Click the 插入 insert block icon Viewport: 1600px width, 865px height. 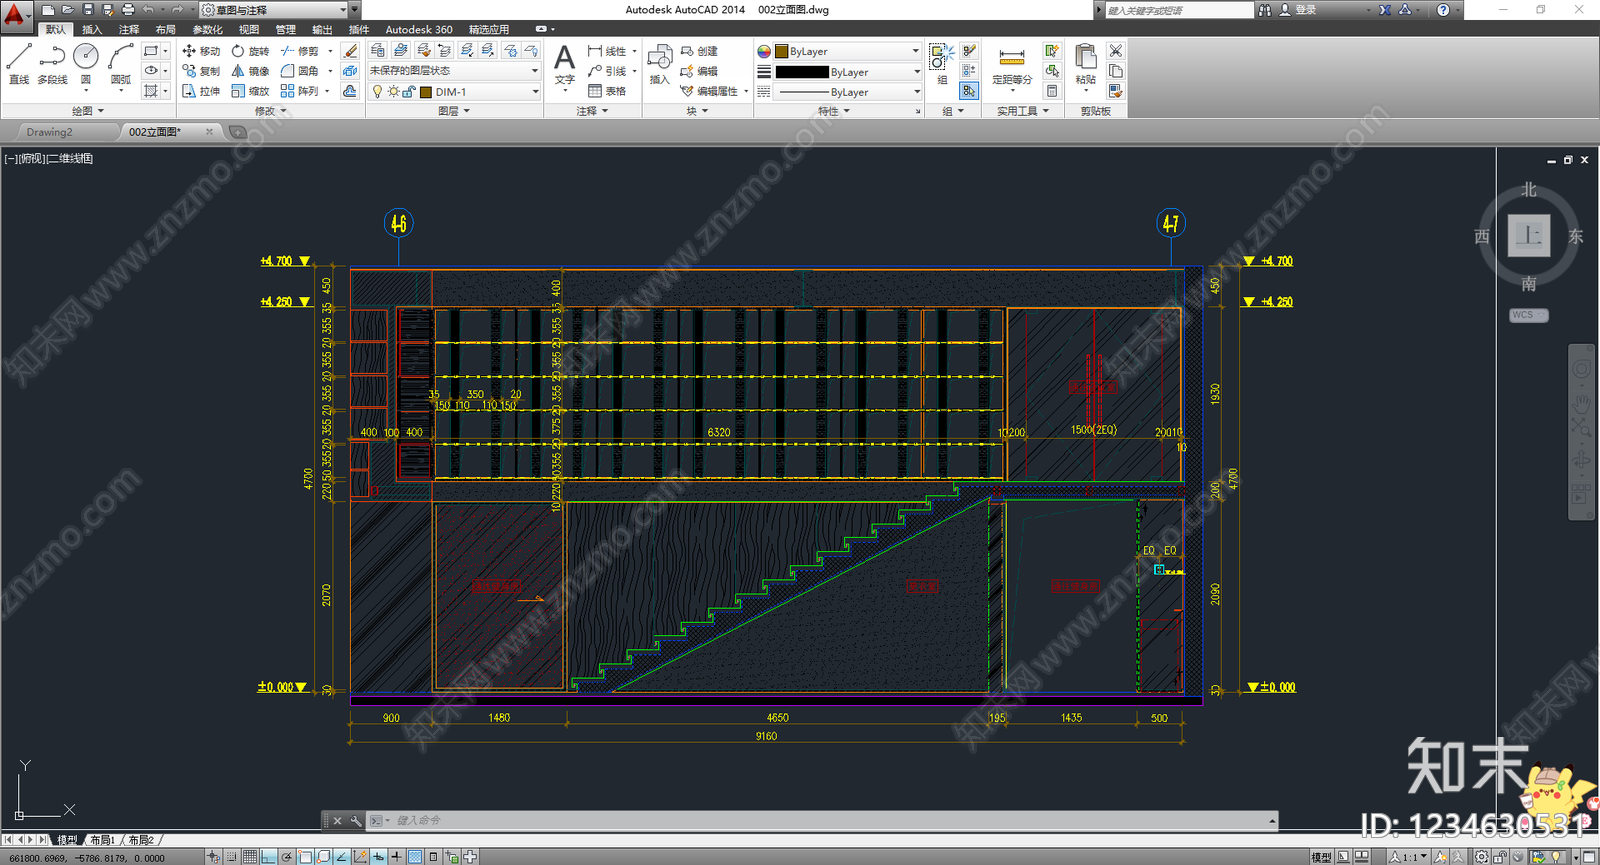[659, 64]
